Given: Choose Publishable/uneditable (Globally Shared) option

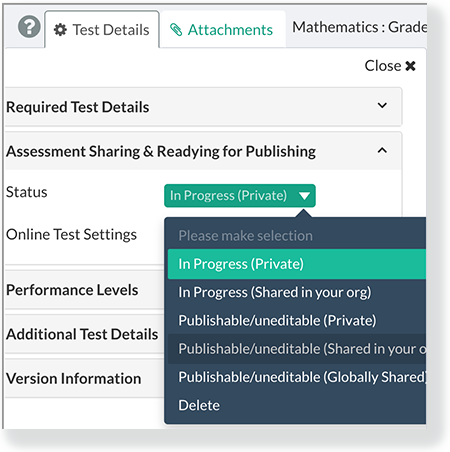Looking at the screenshot, I should (x=297, y=377).
